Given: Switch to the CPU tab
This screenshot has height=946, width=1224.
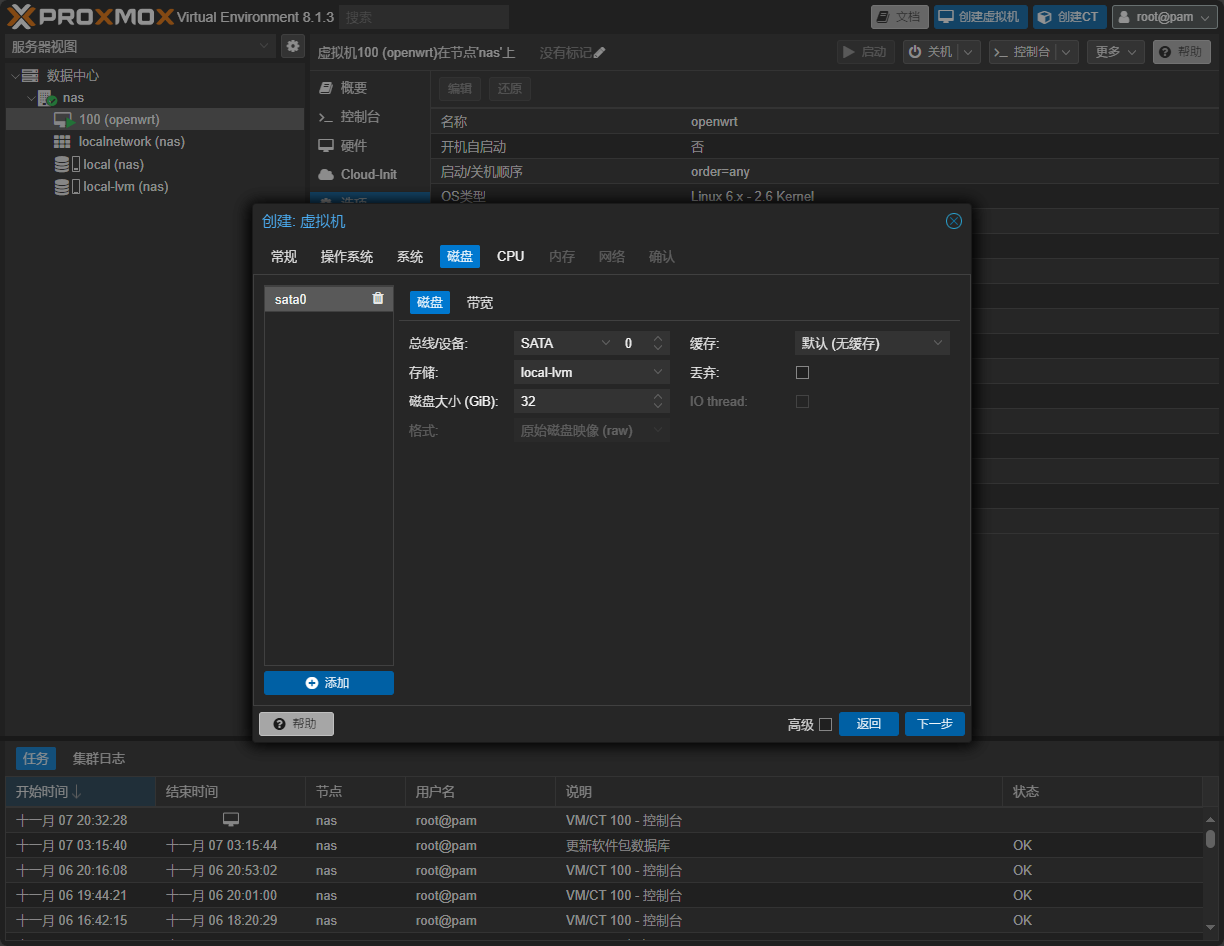Looking at the screenshot, I should coord(510,256).
